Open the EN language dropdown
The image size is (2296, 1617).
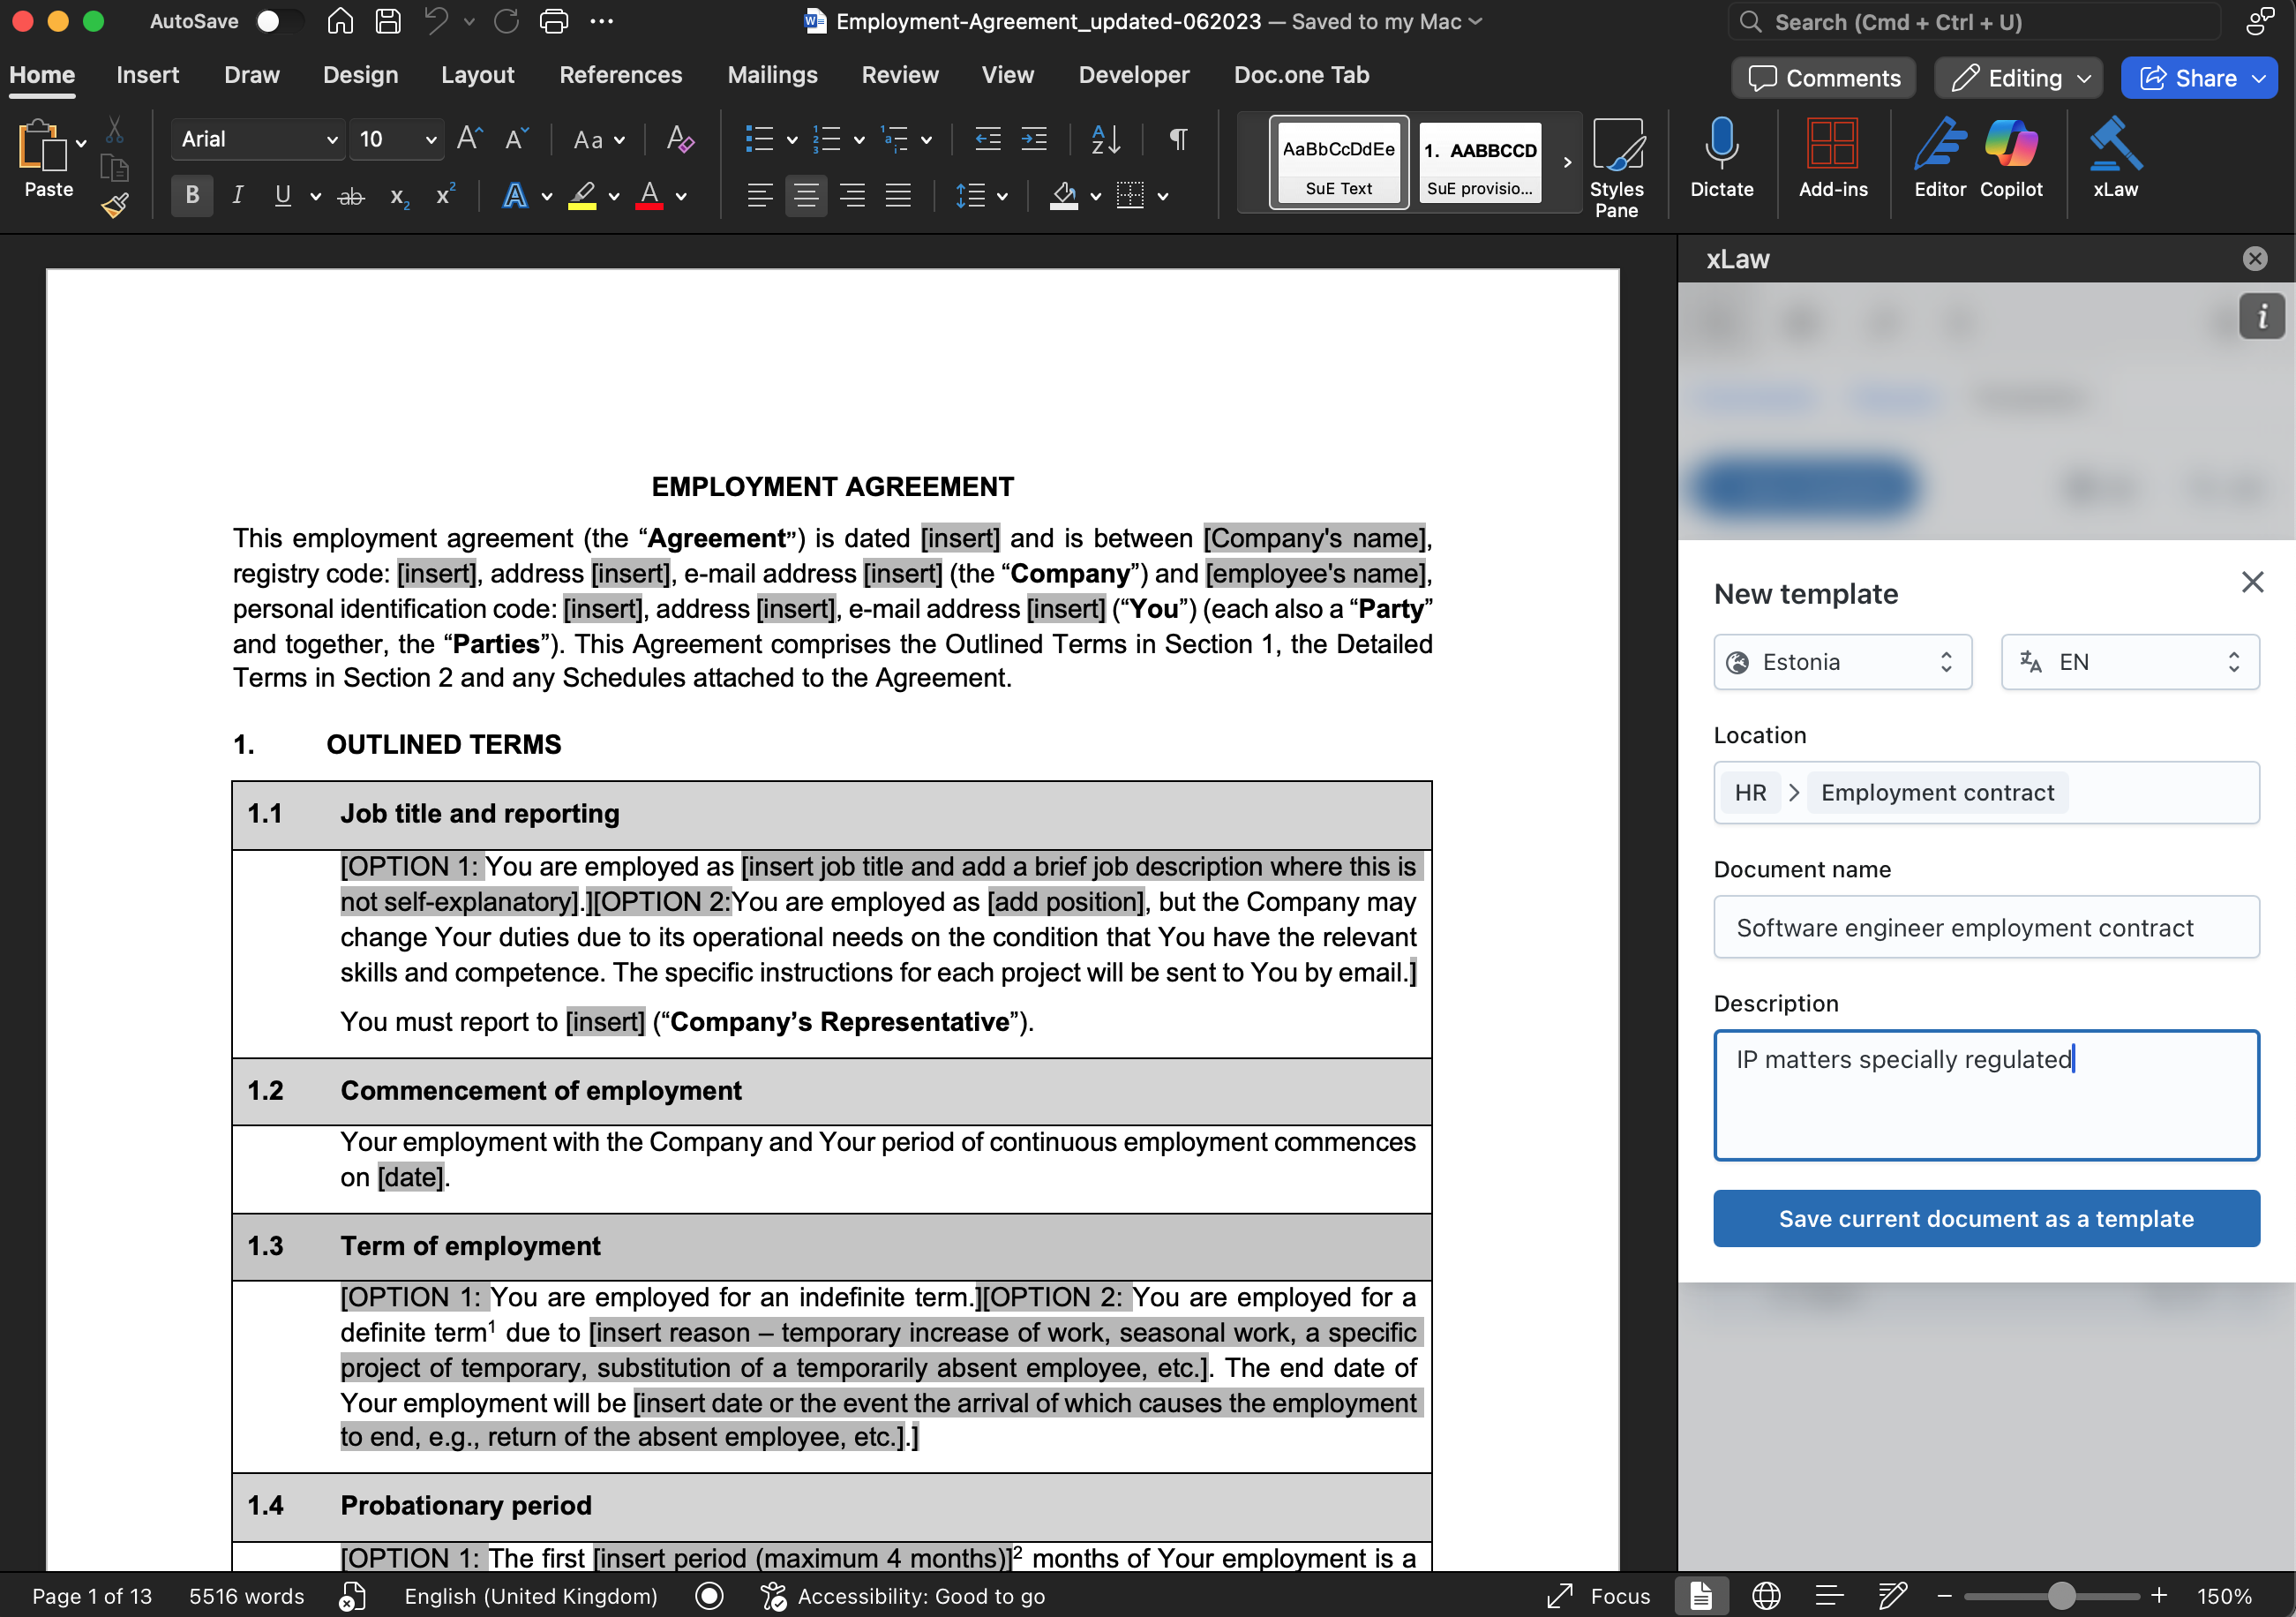(2129, 662)
